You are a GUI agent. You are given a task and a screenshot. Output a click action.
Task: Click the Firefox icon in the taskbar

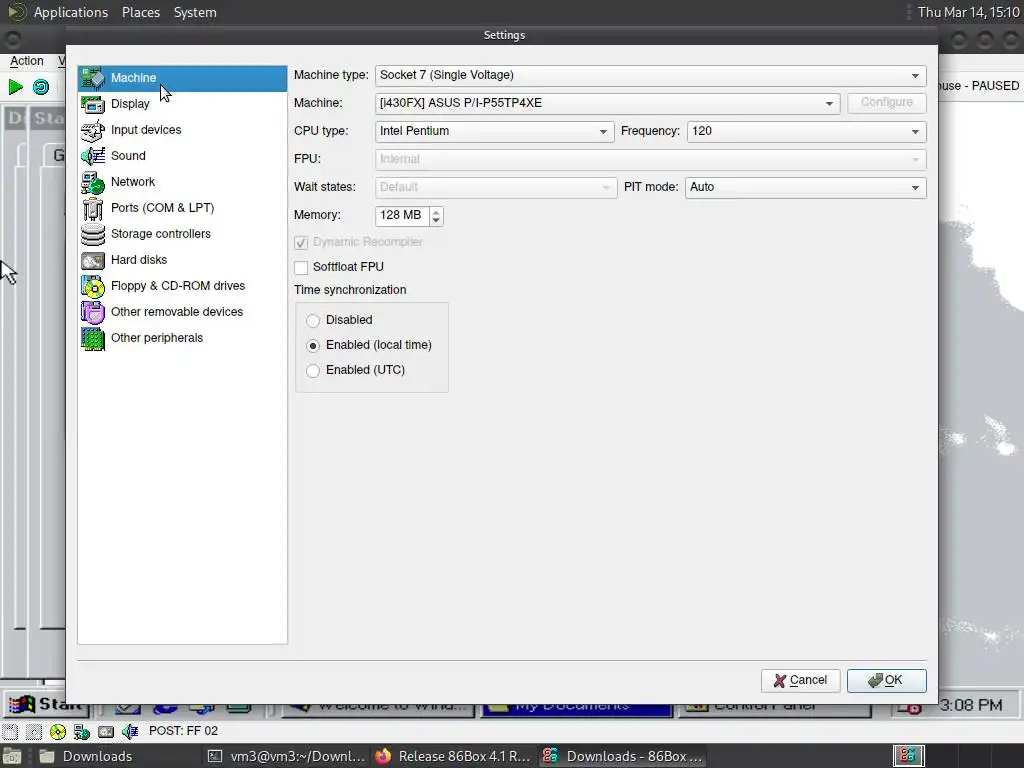point(383,756)
